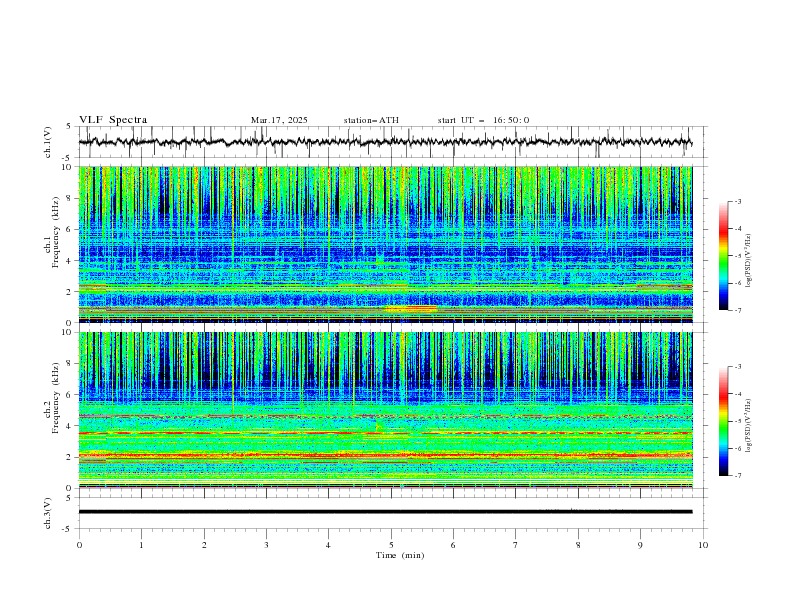Image resolution: width=792 pixels, height=612 pixels.
Task: Click the "ch.1(V)" waveform axis label
Action: 48,142
